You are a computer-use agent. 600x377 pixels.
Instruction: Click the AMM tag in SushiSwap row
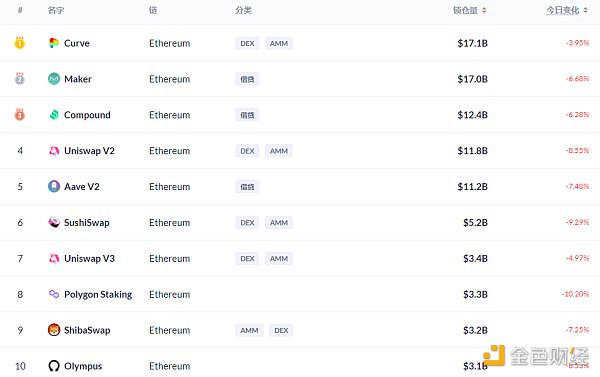click(279, 222)
